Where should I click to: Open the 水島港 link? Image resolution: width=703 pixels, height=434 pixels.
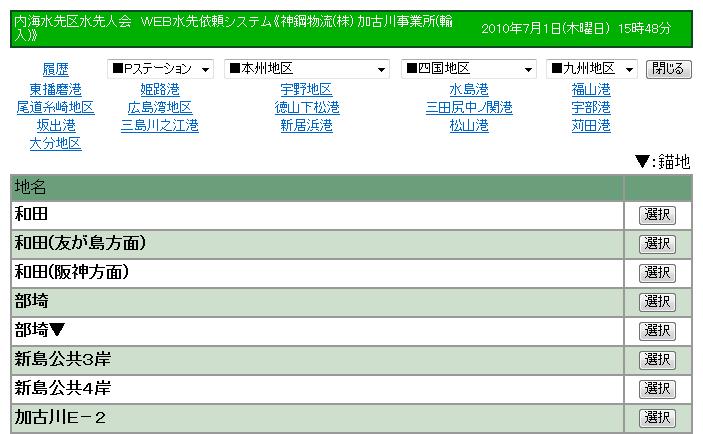click(469, 90)
